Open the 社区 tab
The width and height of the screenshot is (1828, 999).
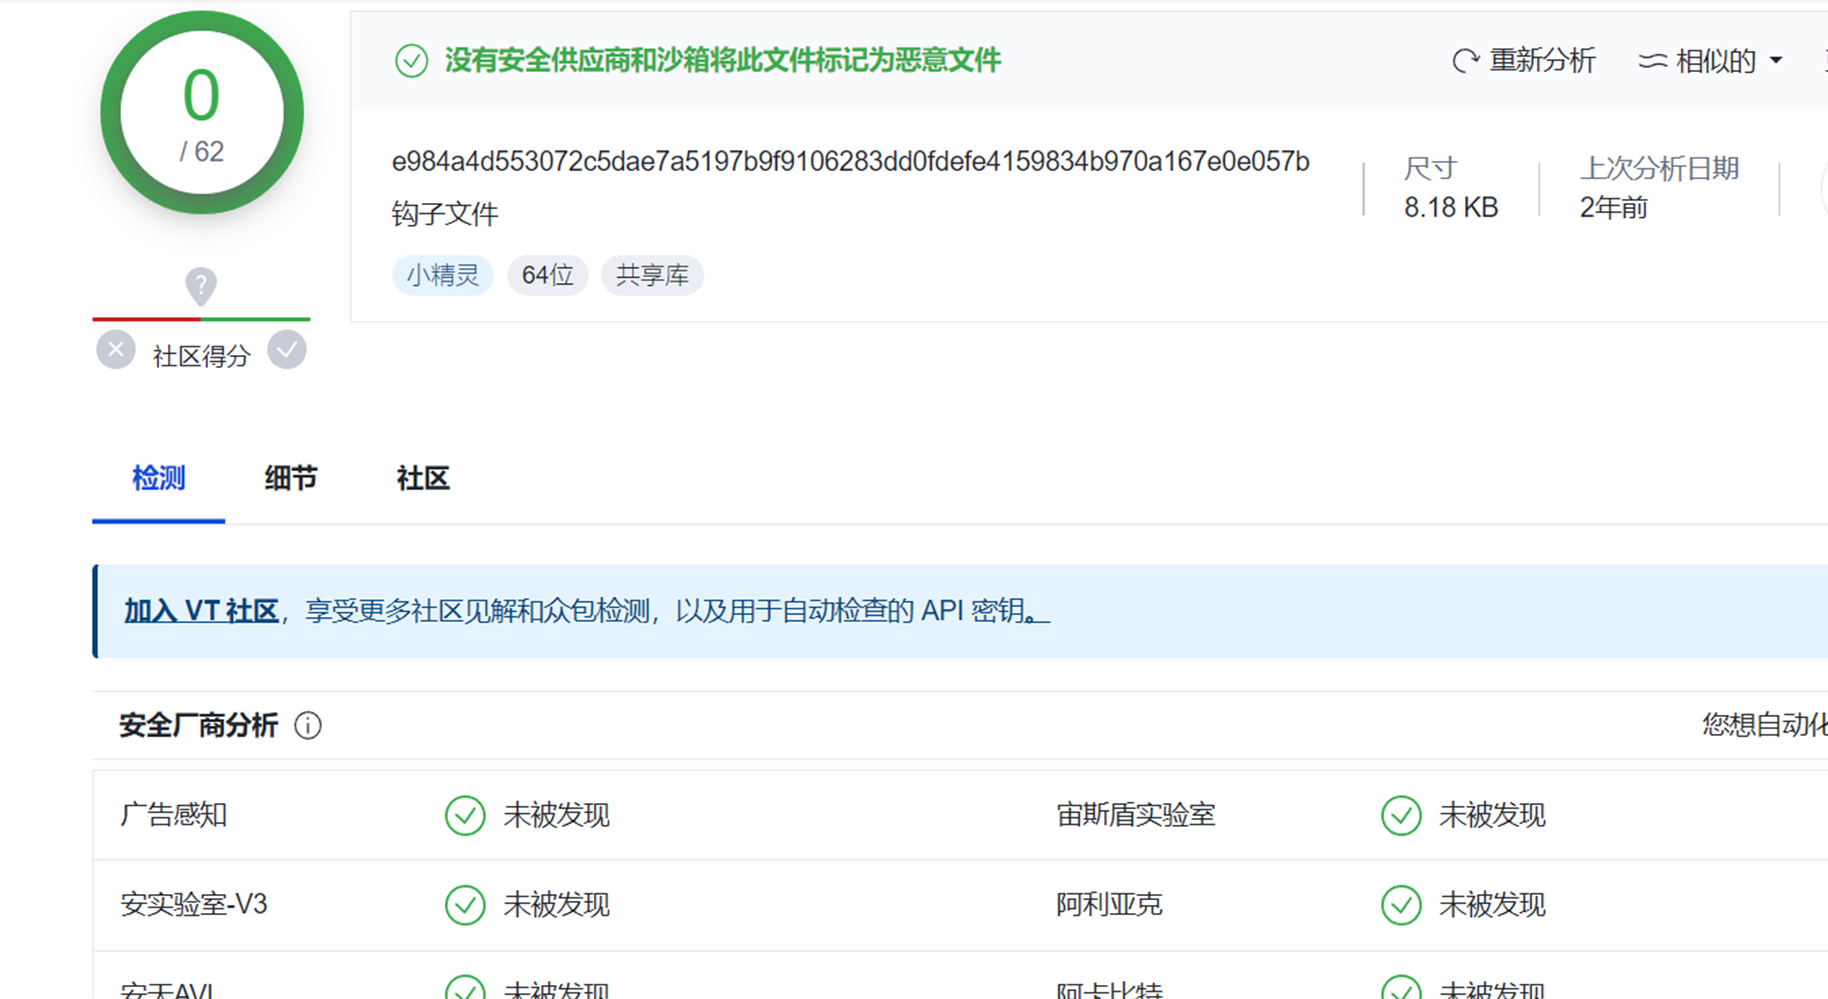(422, 478)
